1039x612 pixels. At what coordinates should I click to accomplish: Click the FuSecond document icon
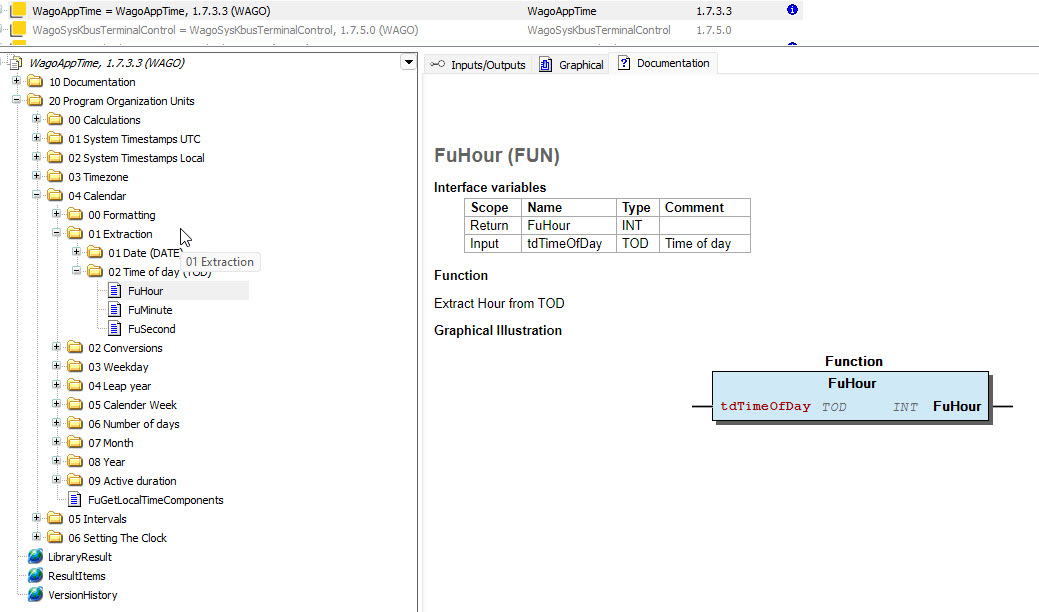click(114, 329)
